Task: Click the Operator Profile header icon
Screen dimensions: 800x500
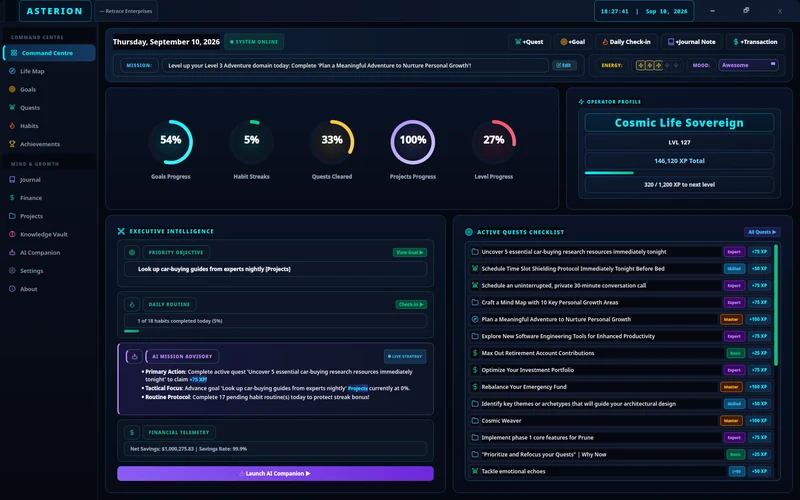Action: pyautogui.click(x=581, y=102)
